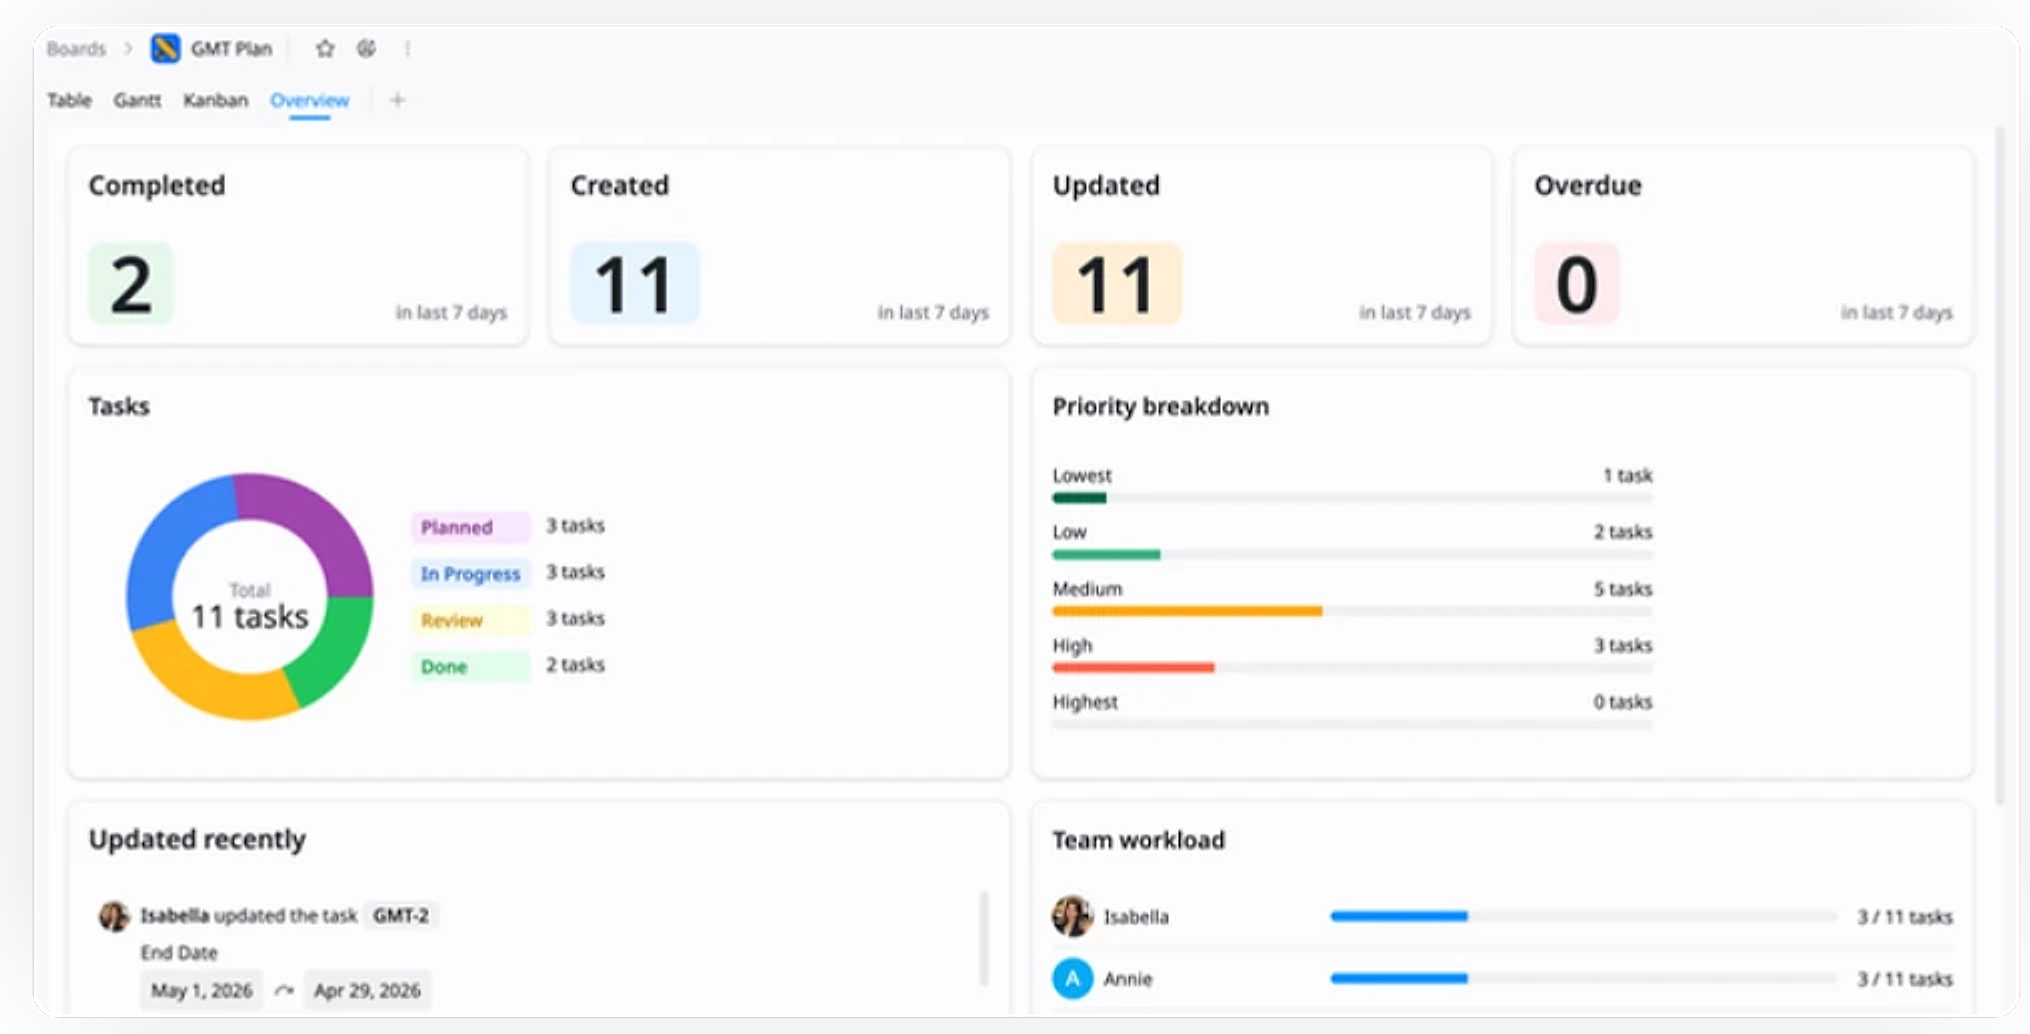
Task: Click Annie's avatar in Team workload
Action: [1072, 978]
